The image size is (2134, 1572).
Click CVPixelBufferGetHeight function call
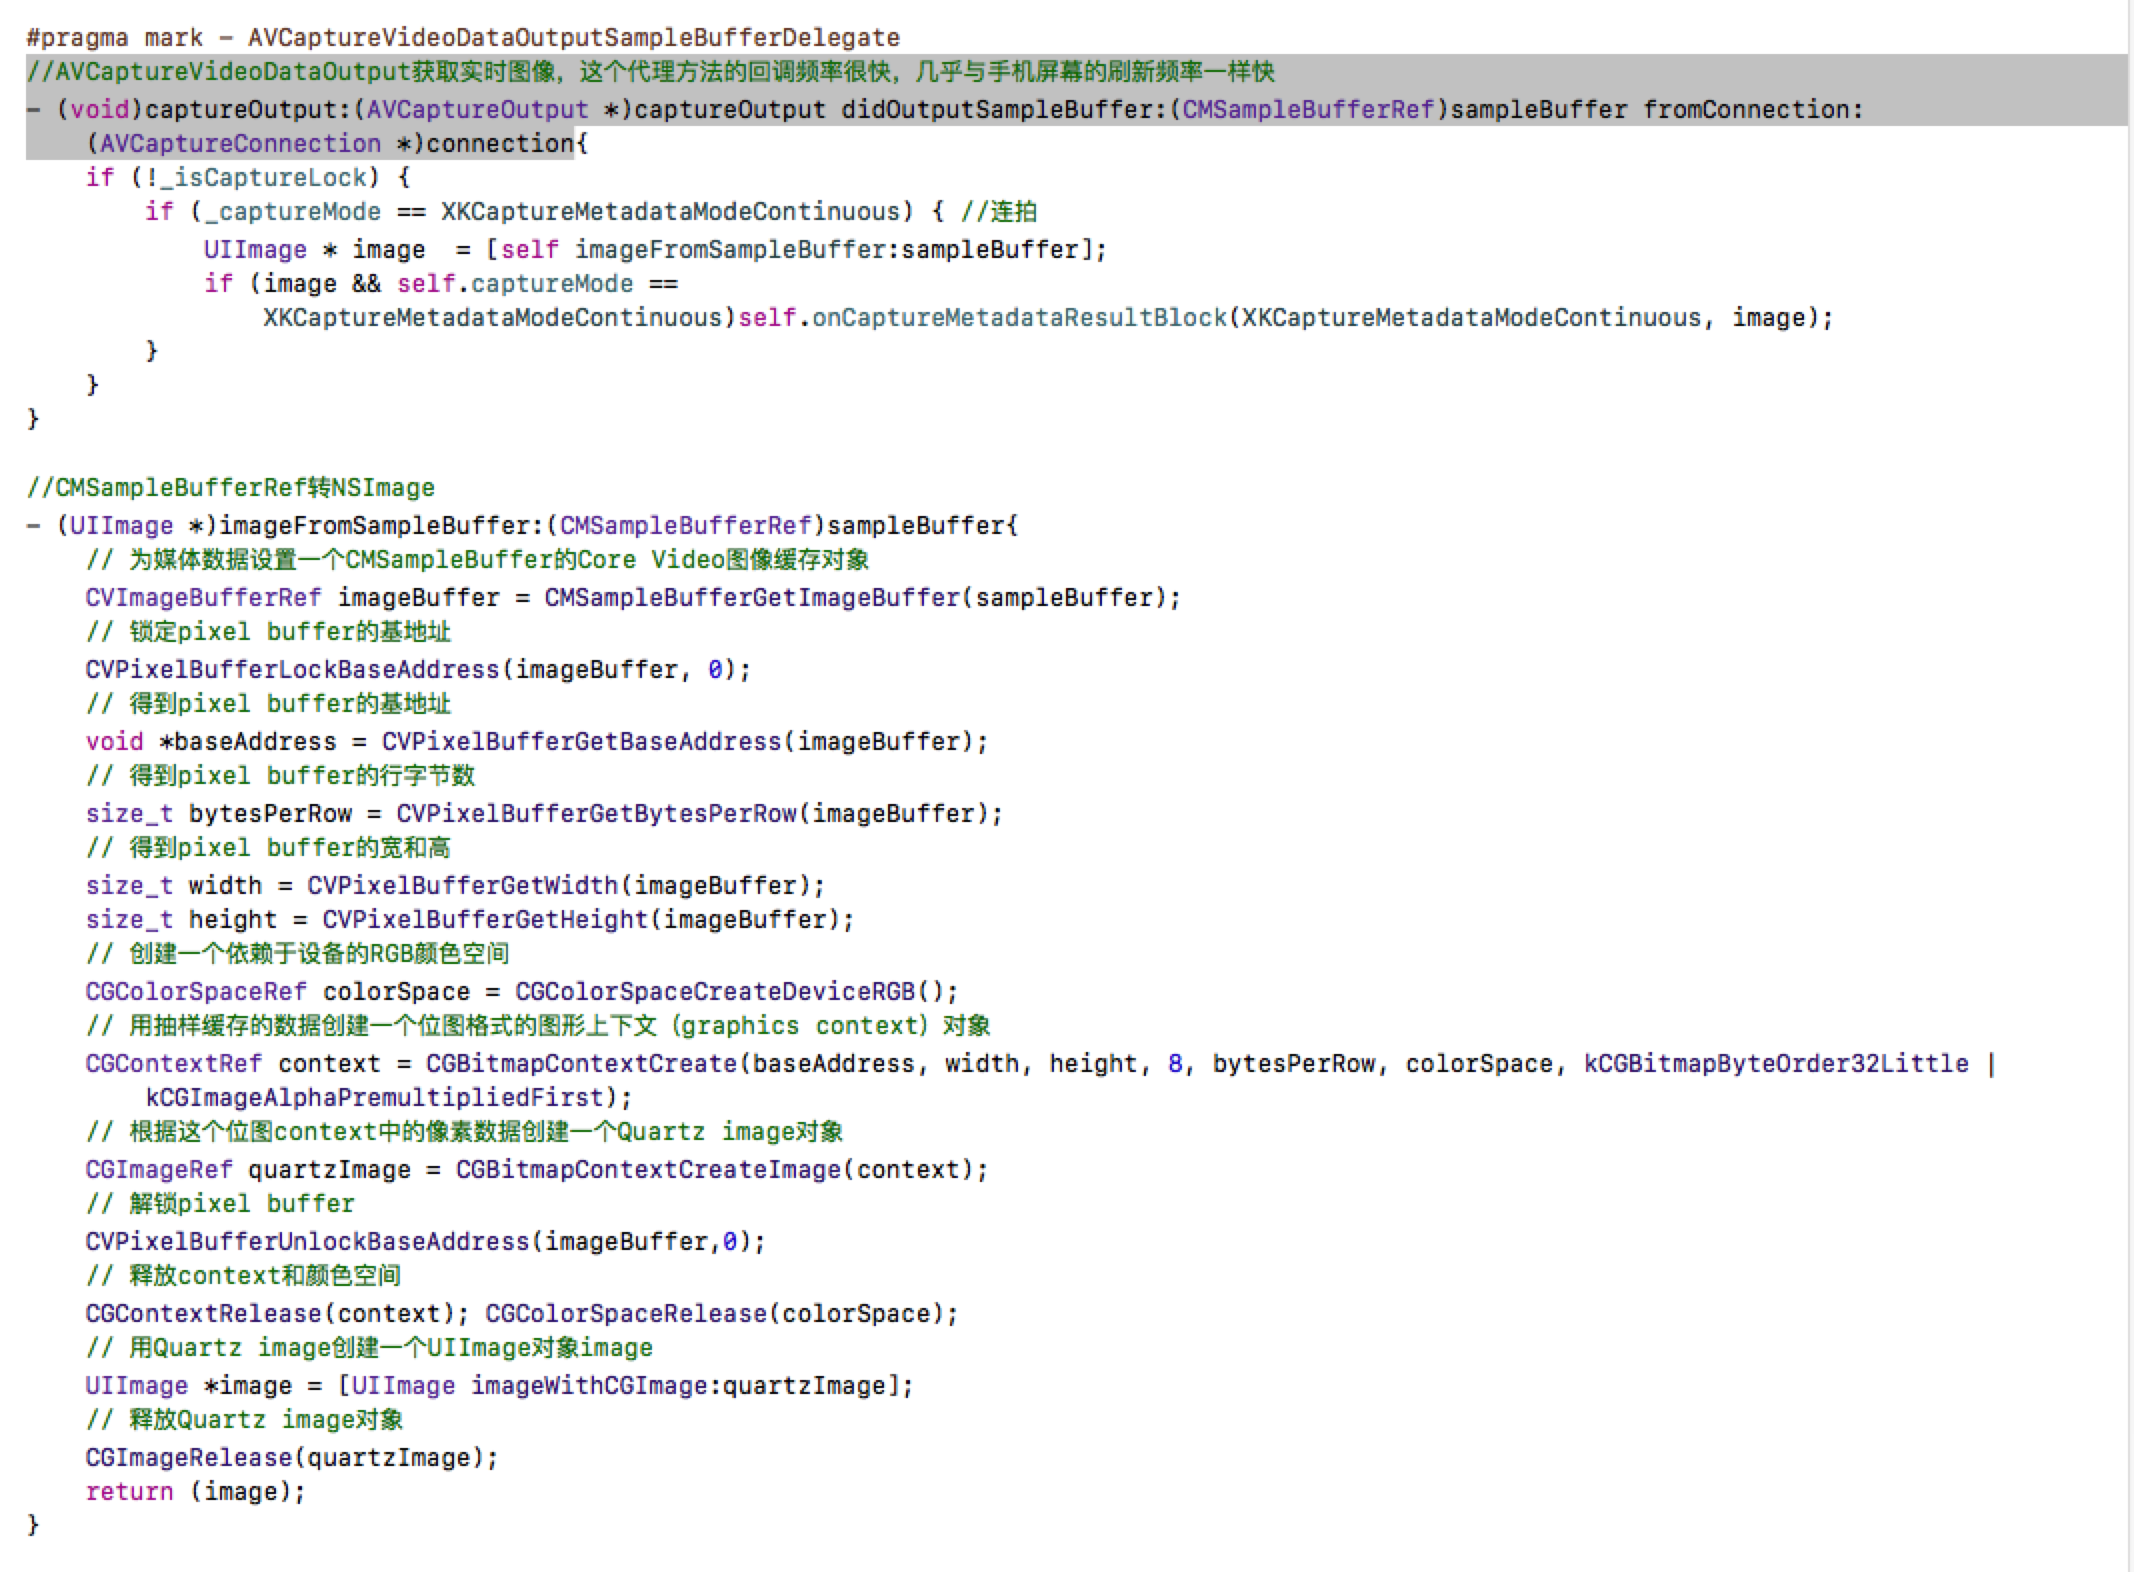(484, 920)
